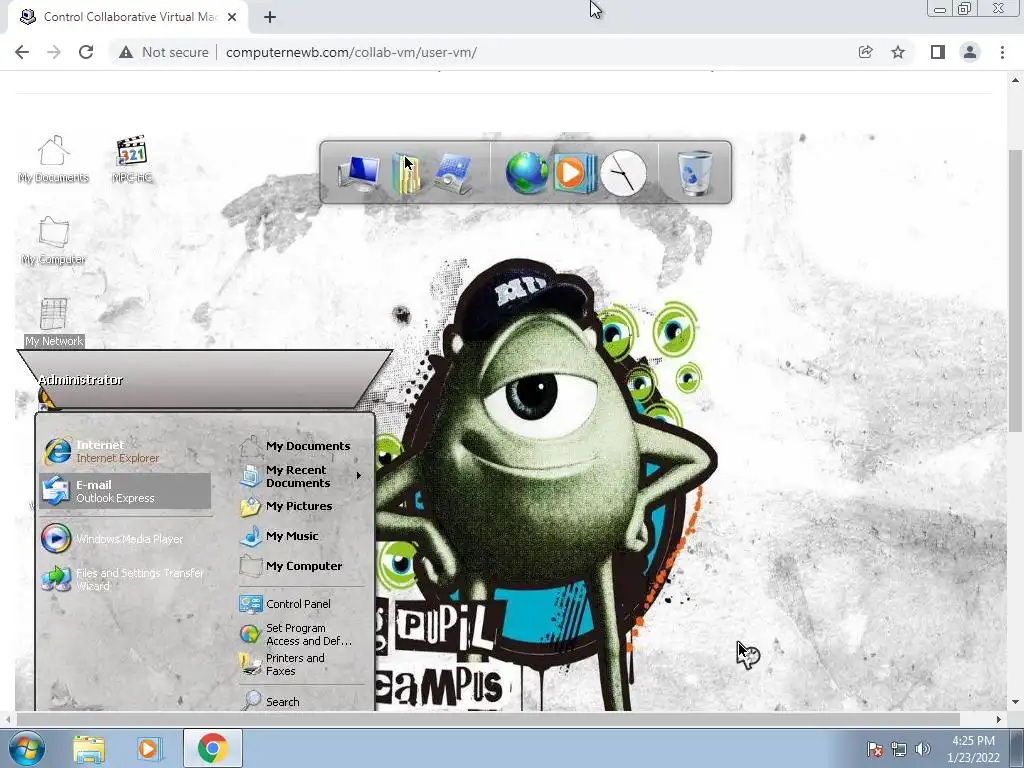Screen dimensions: 1024x768
Task: Open Chrome's three-dot menu
Action: [1002, 52]
